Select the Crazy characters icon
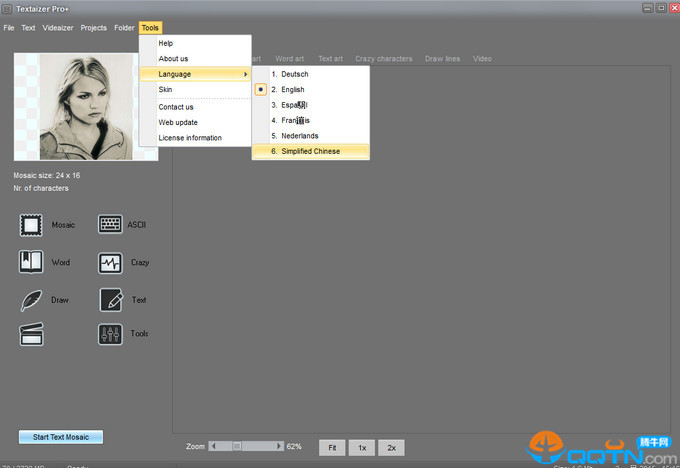 click(110, 263)
